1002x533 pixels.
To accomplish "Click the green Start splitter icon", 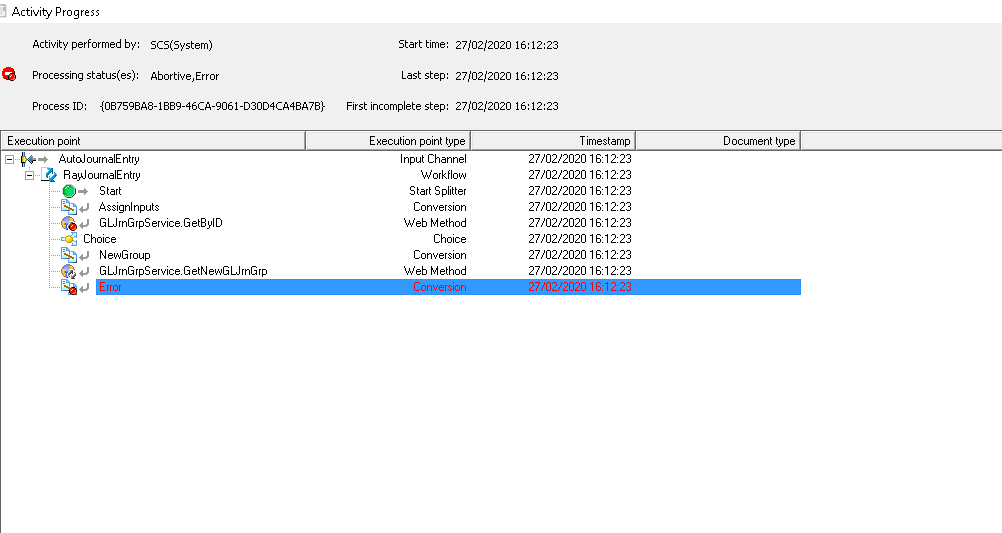I will pyautogui.click(x=69, y=191).
